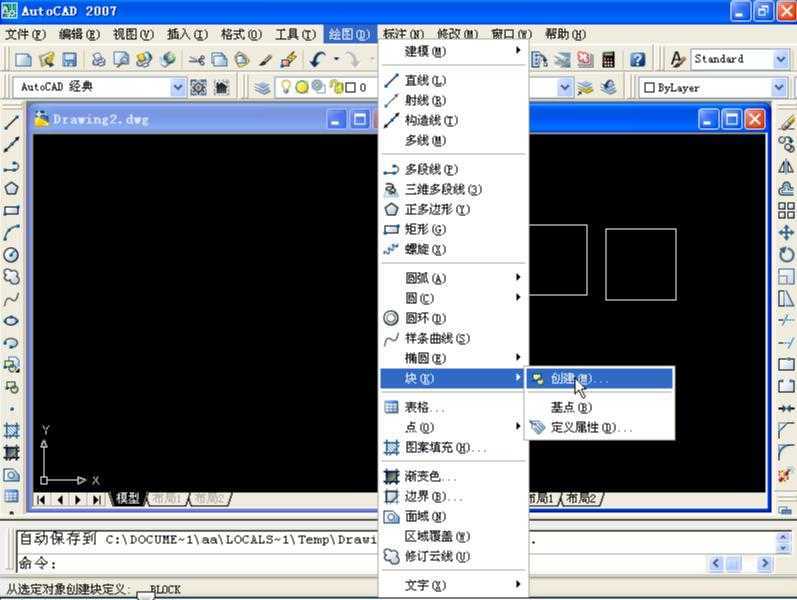Select 直线 from the draw menu
797x600 pixels.
pyautogui.click(x=453, y=80)
